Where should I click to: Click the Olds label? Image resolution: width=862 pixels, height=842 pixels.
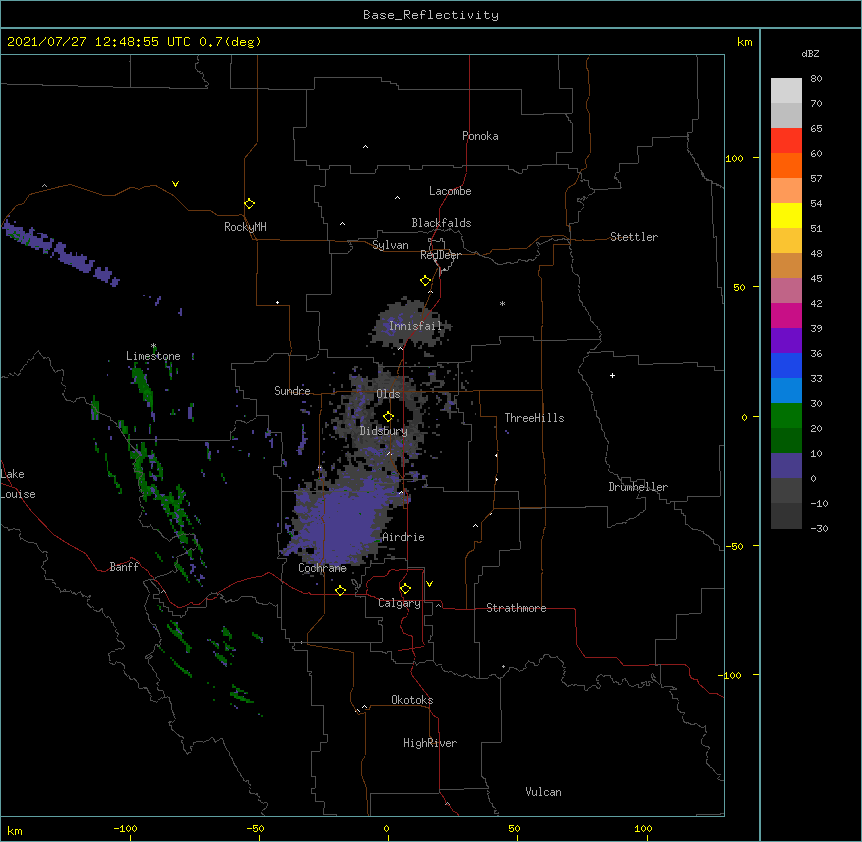click(x=388, y=394)
